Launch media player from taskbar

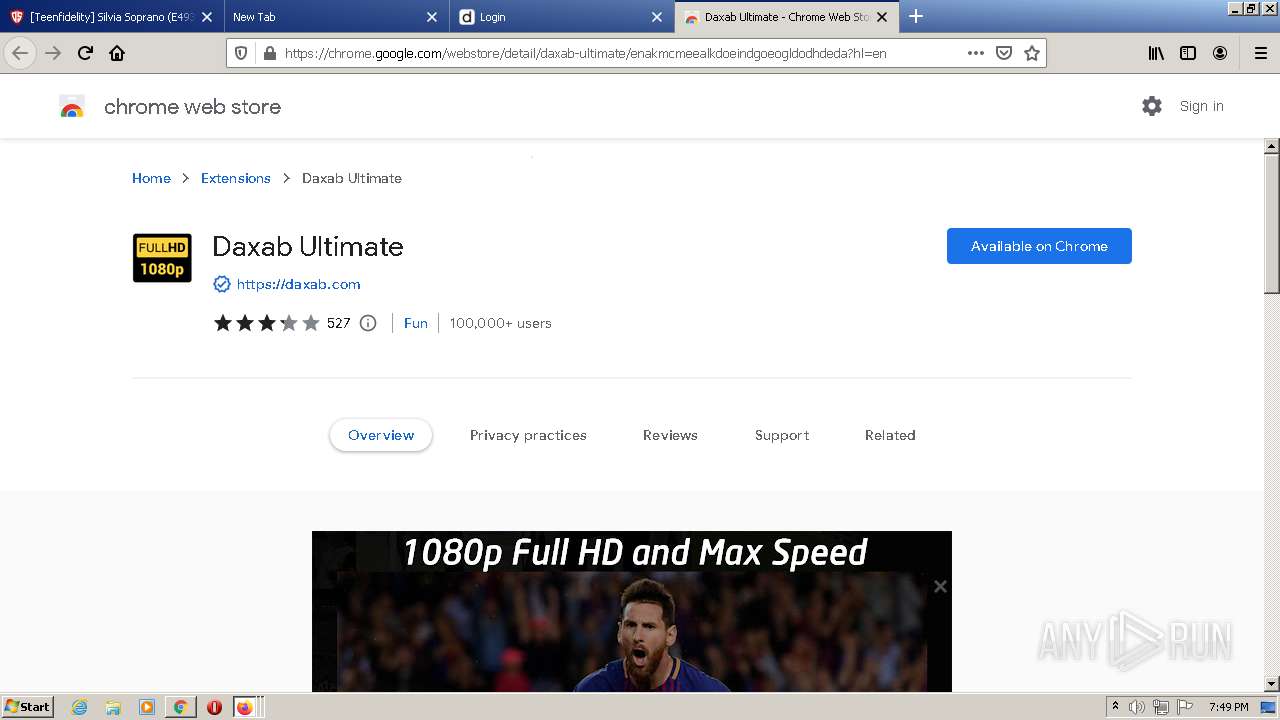[147, 707]
